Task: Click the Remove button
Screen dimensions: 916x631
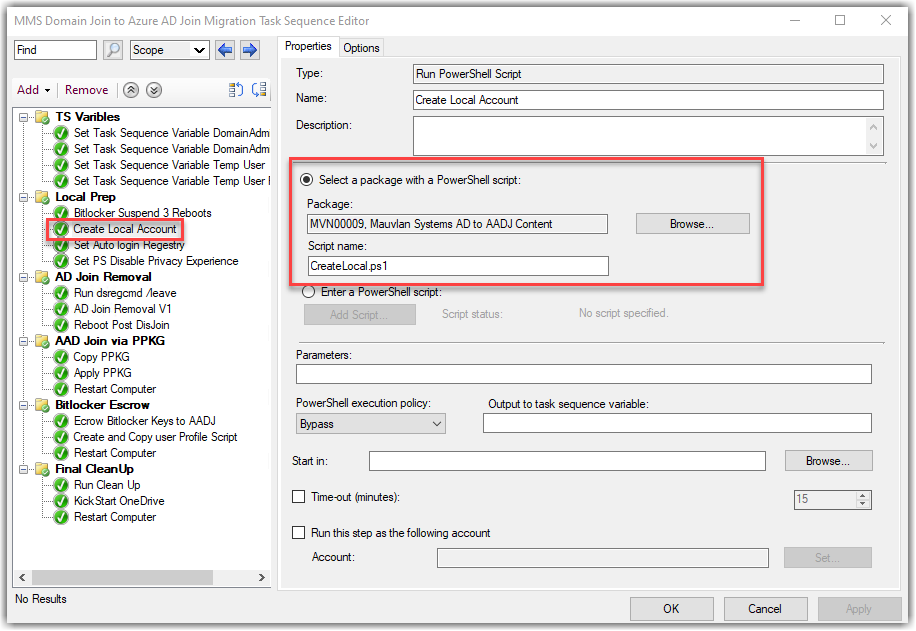Action: 86,90
